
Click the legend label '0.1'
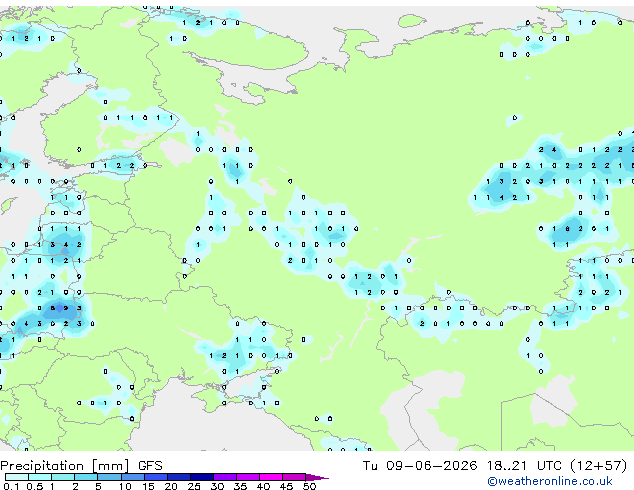[11, 486]
